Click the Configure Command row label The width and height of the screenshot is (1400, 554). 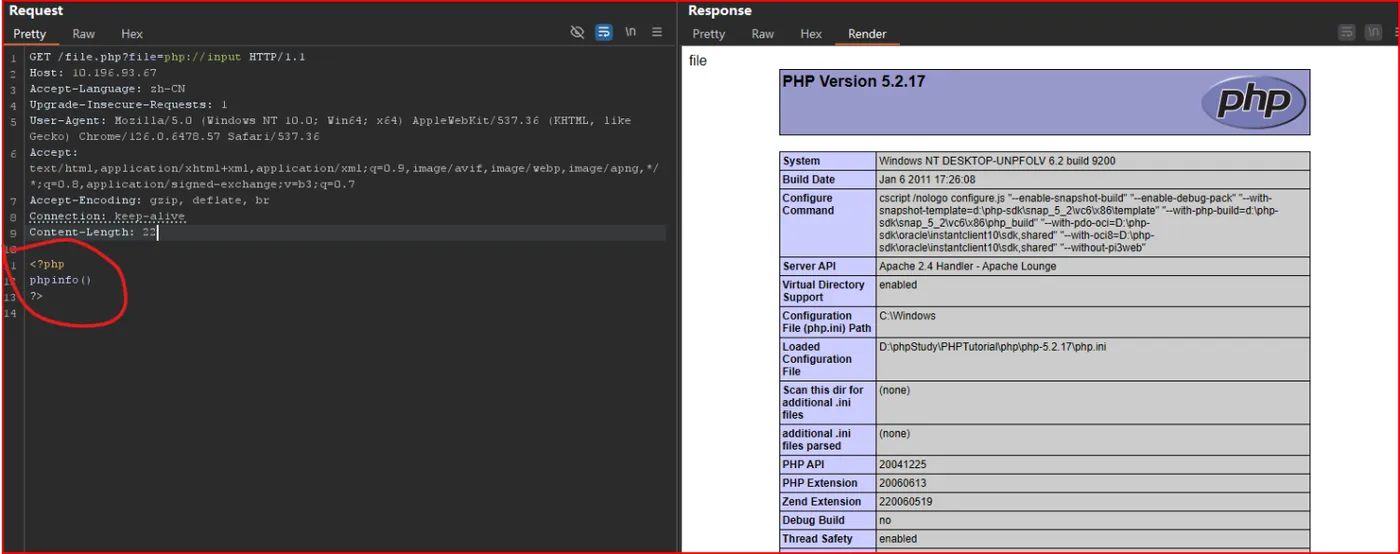pyautogui.click(x=808, y=204)
